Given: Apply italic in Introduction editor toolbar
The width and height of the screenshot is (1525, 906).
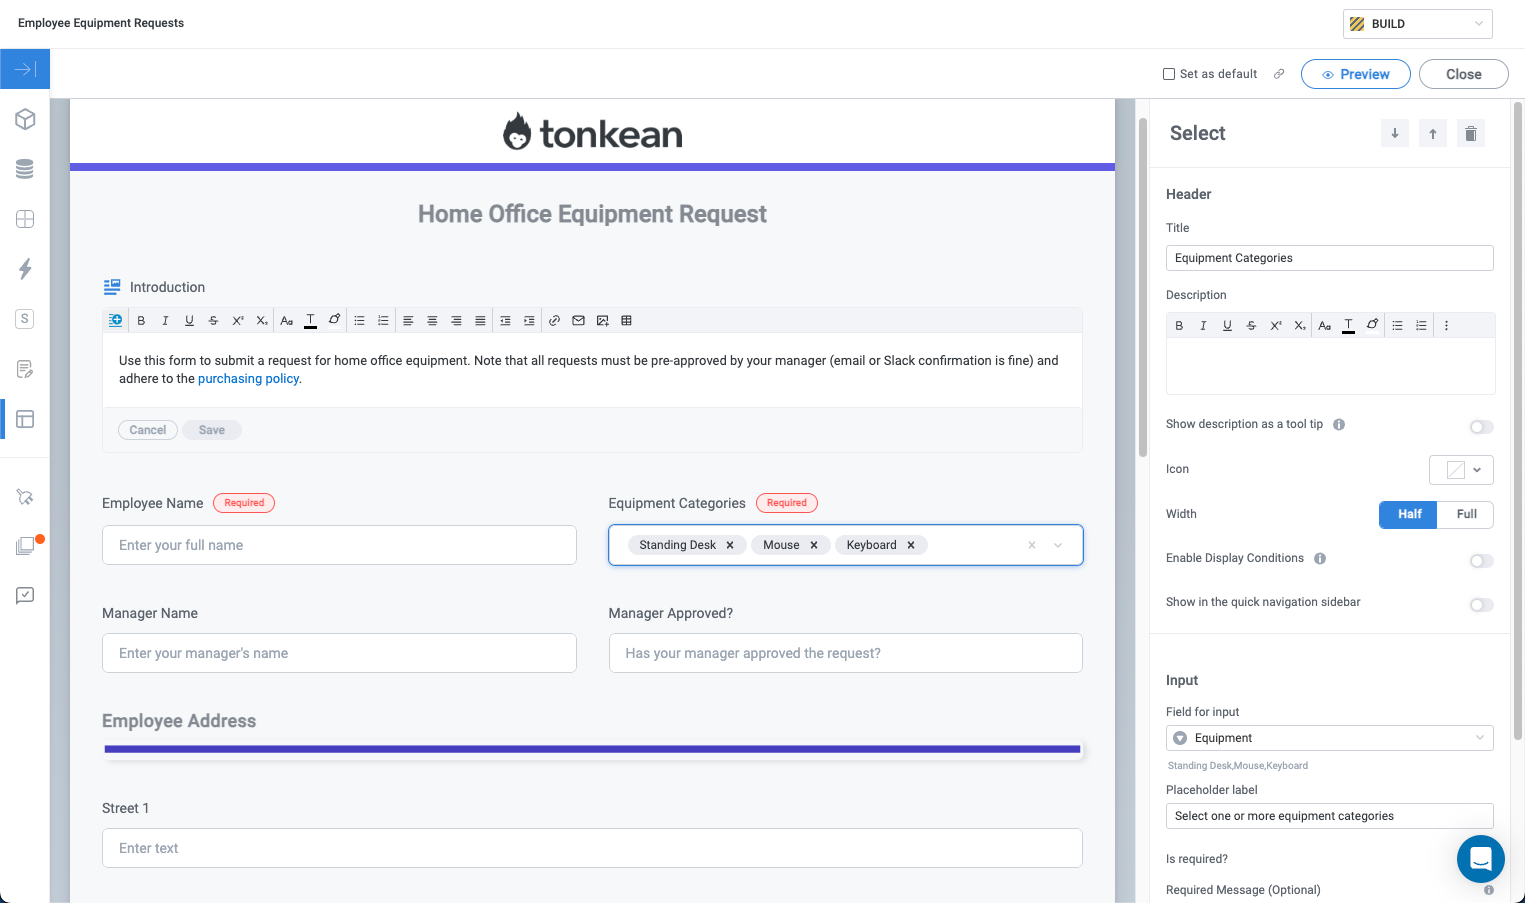Looking at the screenshot, I should 165,320.
